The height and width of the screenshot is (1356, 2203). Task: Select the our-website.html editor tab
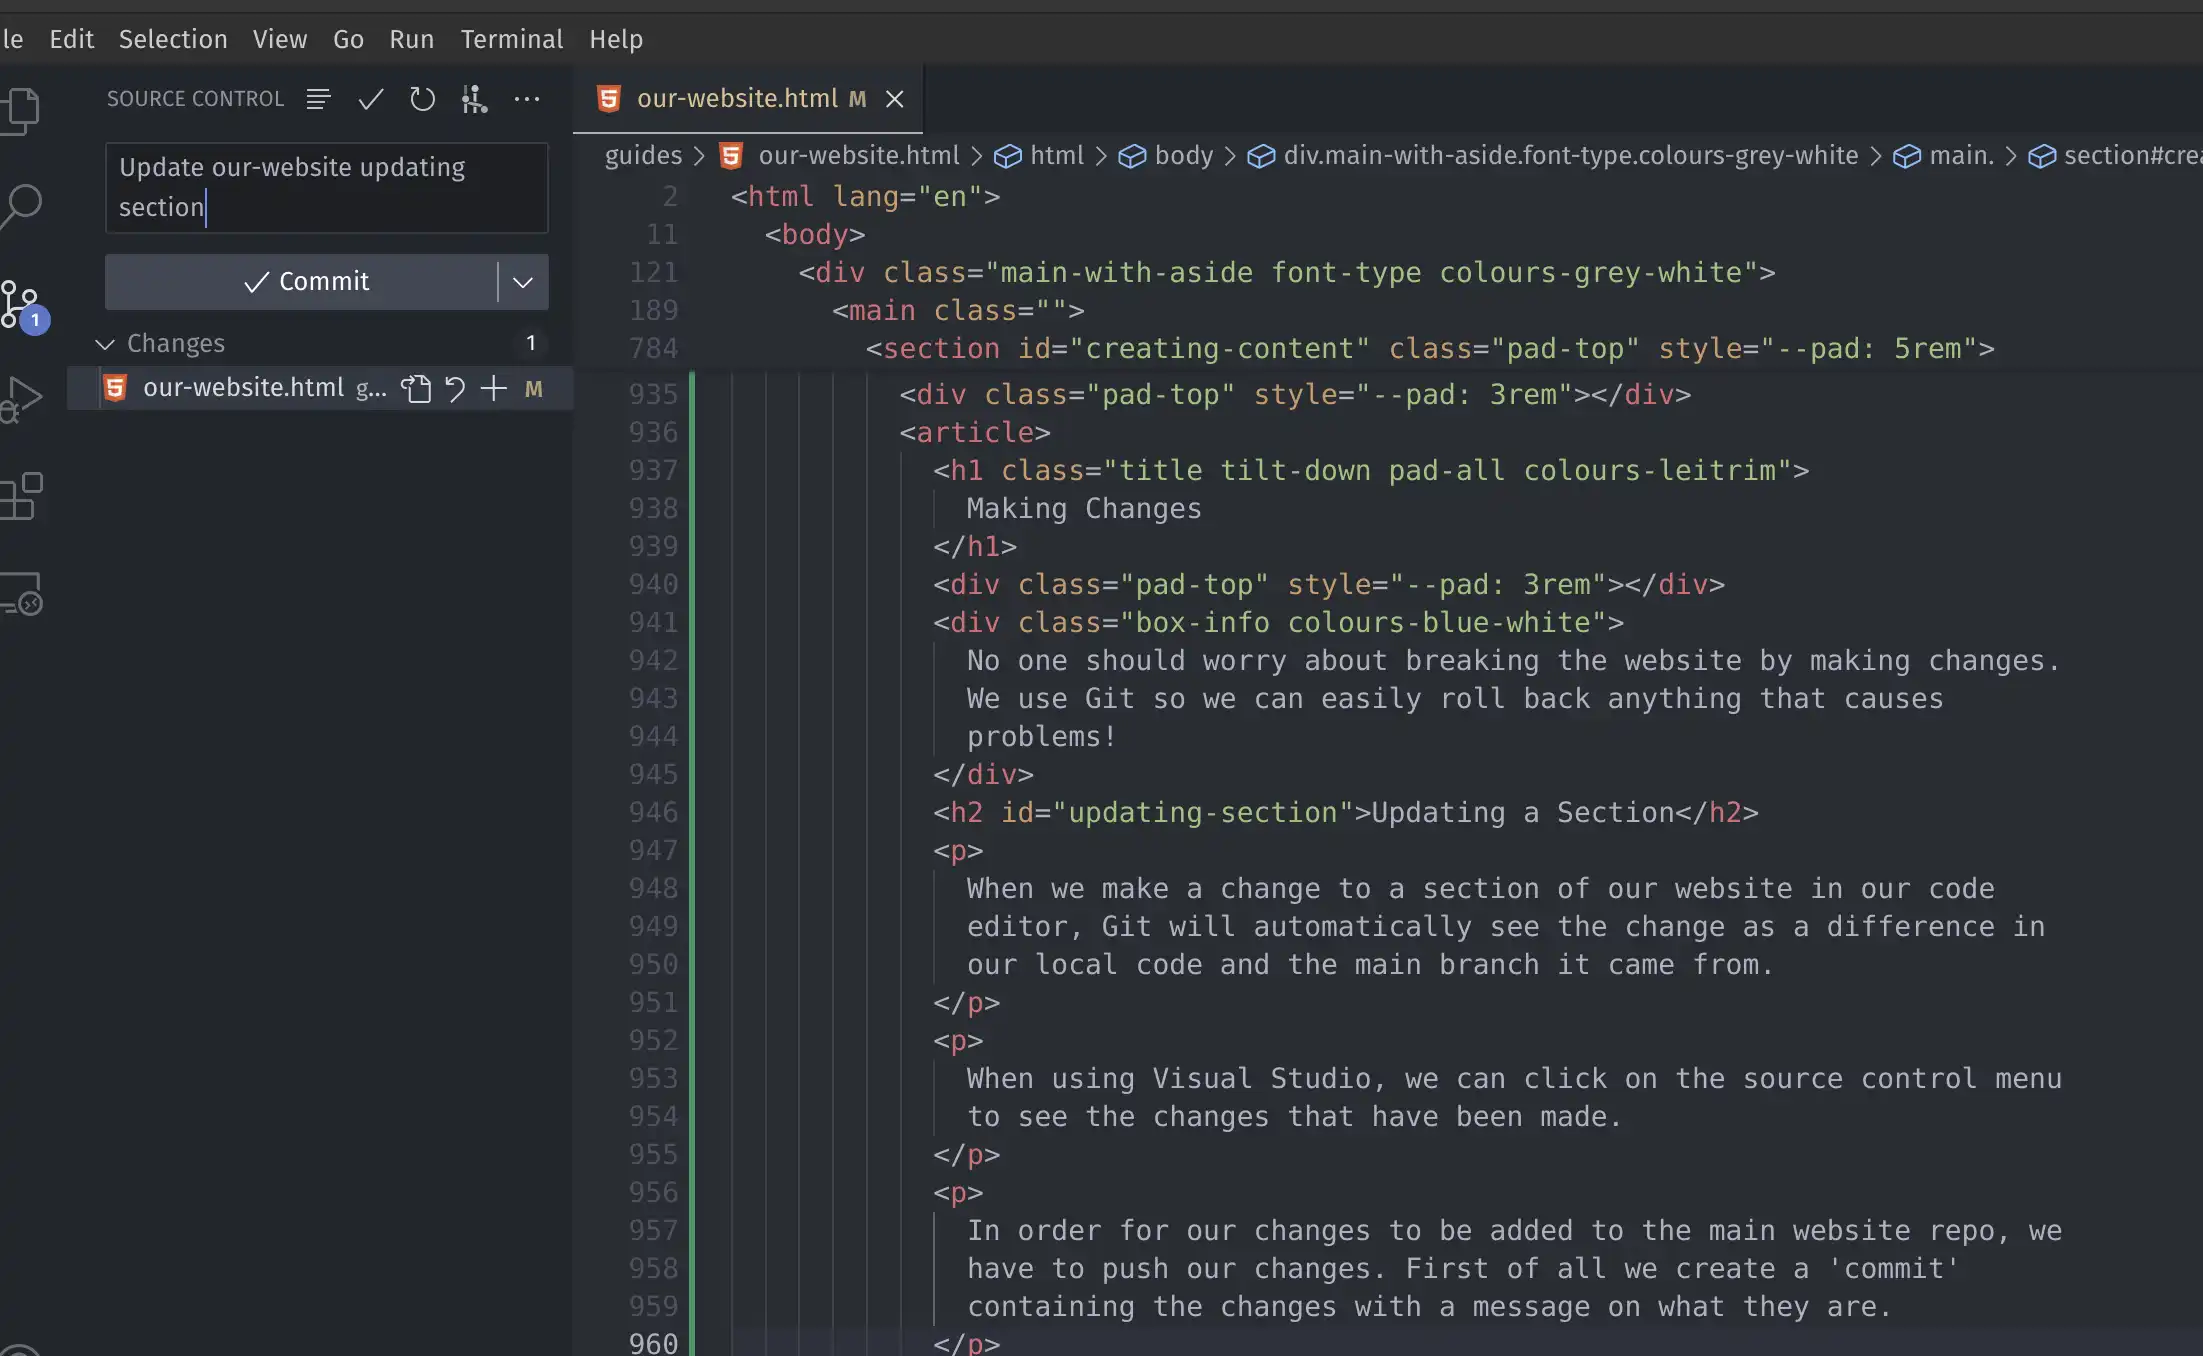748,99
